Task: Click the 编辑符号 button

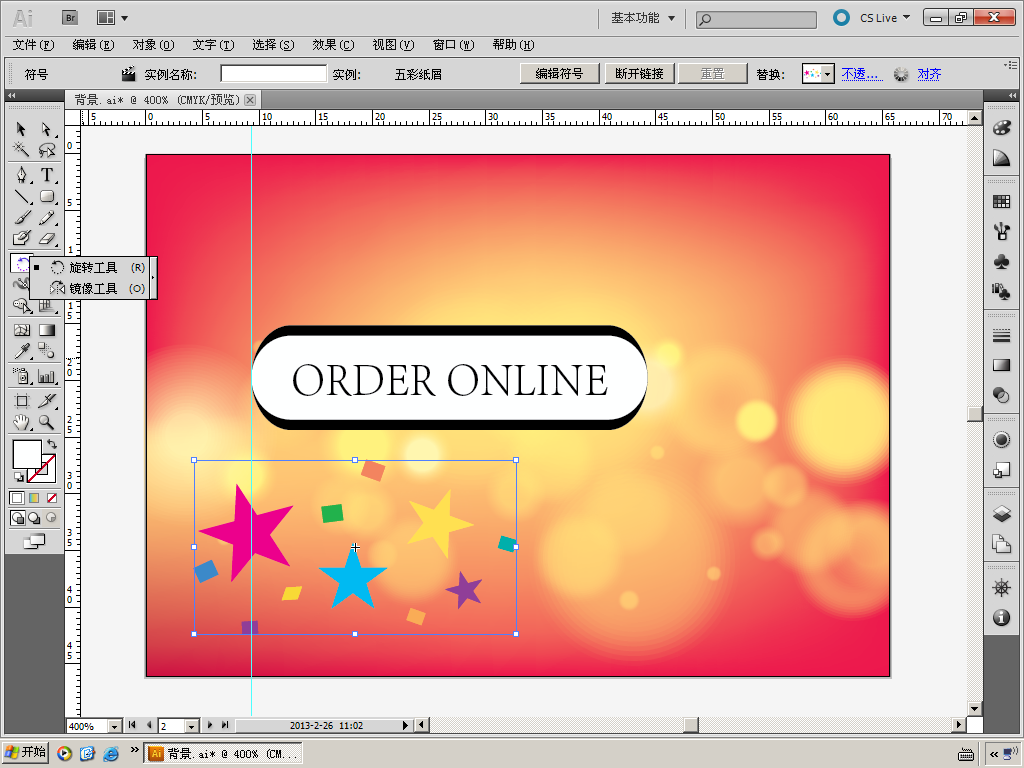Action: pyautogui.click(x=560, y=74)
